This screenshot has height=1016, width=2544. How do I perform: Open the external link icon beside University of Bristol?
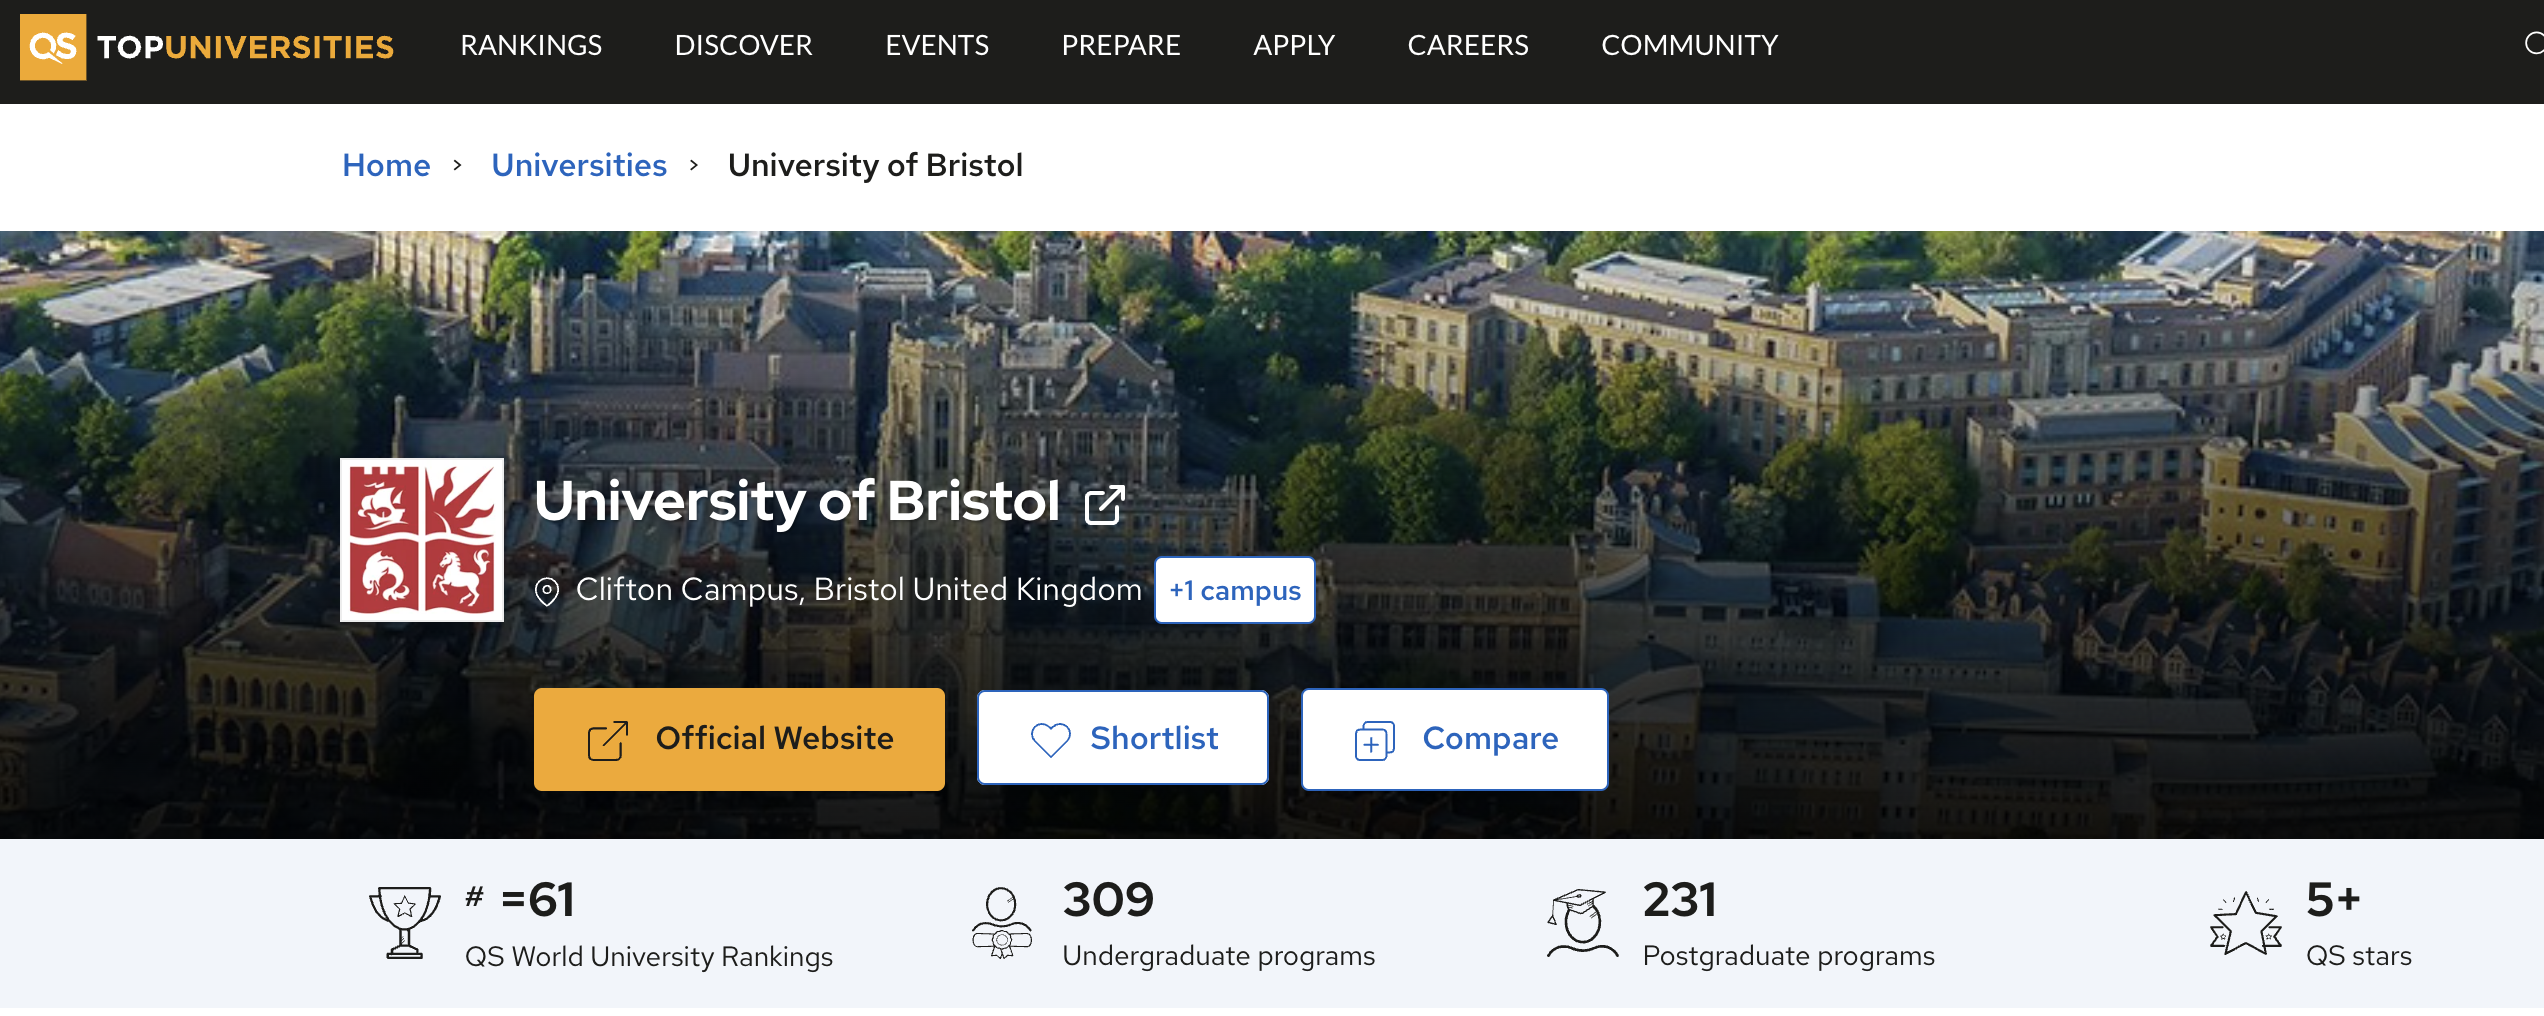1105,504
